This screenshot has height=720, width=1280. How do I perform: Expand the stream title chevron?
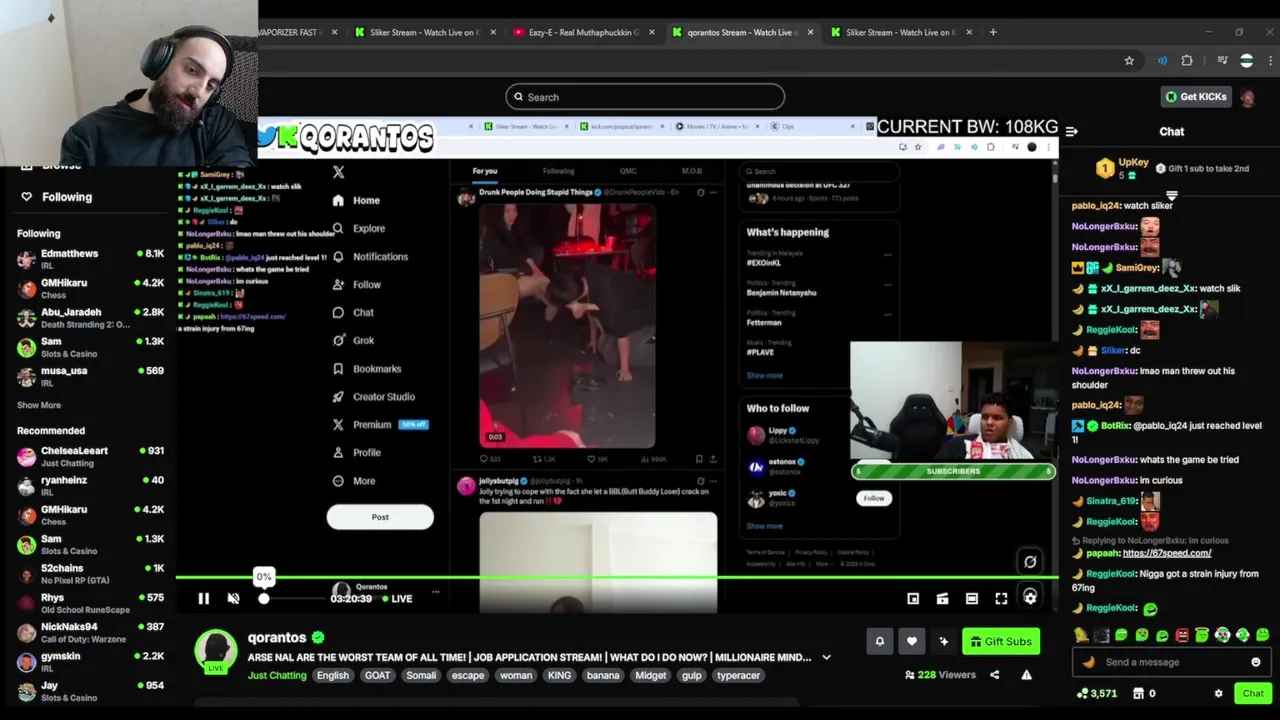point(826,657)
